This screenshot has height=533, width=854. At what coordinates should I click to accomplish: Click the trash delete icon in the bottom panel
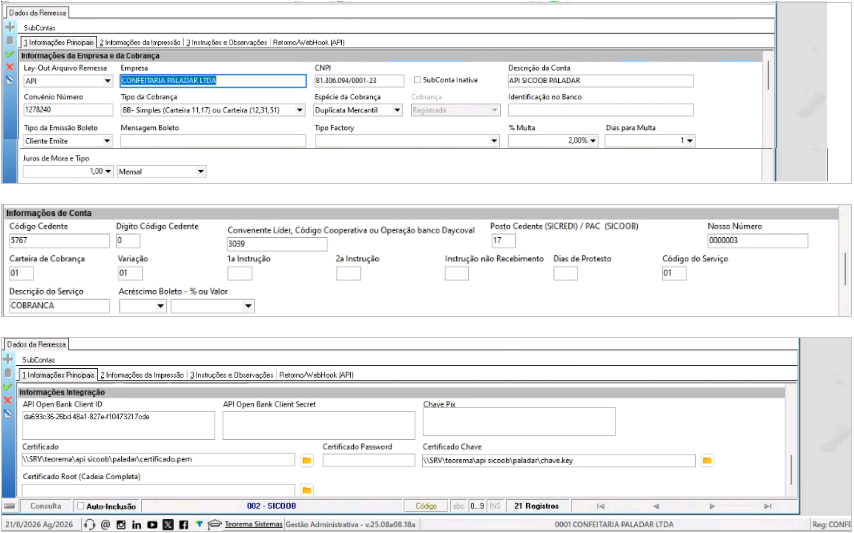8,373
